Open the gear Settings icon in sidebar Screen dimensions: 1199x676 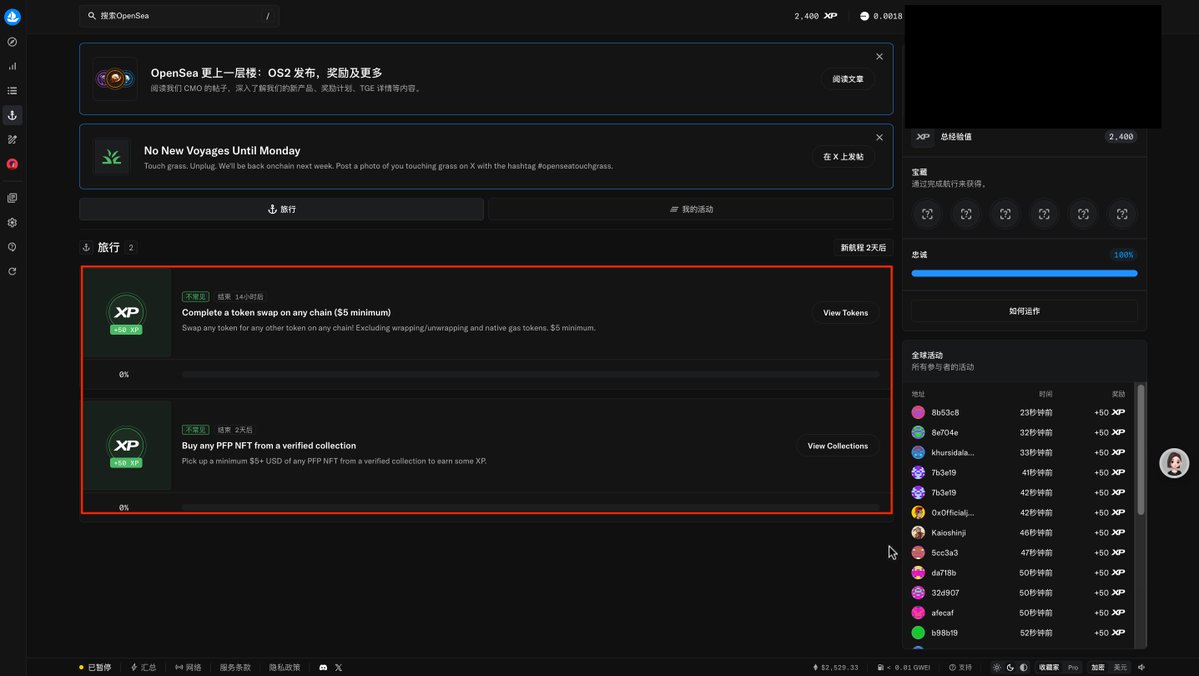point(12,223)
